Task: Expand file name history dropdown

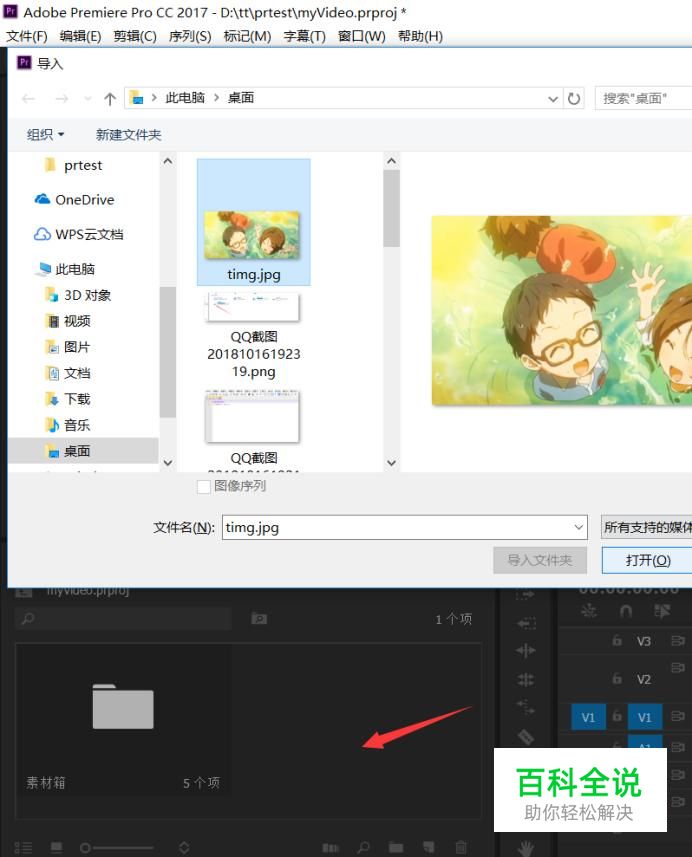Action: (578, 527)
